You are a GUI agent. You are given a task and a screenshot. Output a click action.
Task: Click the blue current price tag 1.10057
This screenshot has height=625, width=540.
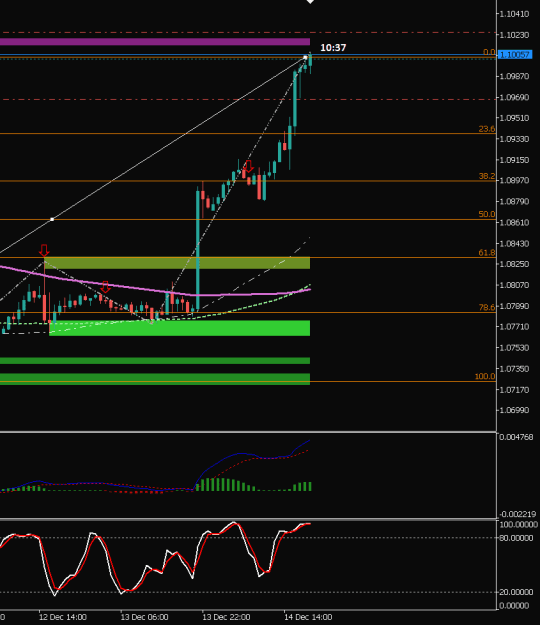tap(515, 55)
